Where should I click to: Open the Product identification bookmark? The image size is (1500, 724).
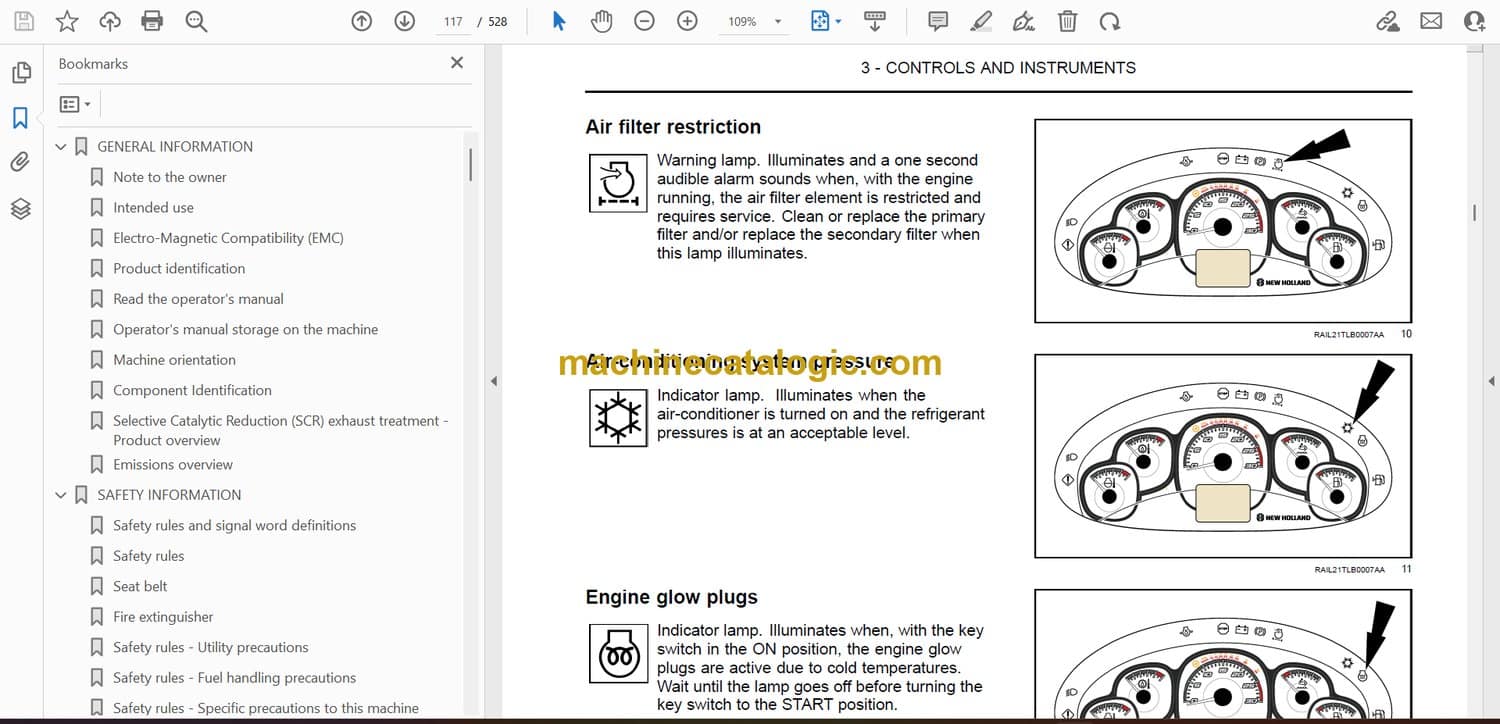pyautogui.click(x=179, y=268)
